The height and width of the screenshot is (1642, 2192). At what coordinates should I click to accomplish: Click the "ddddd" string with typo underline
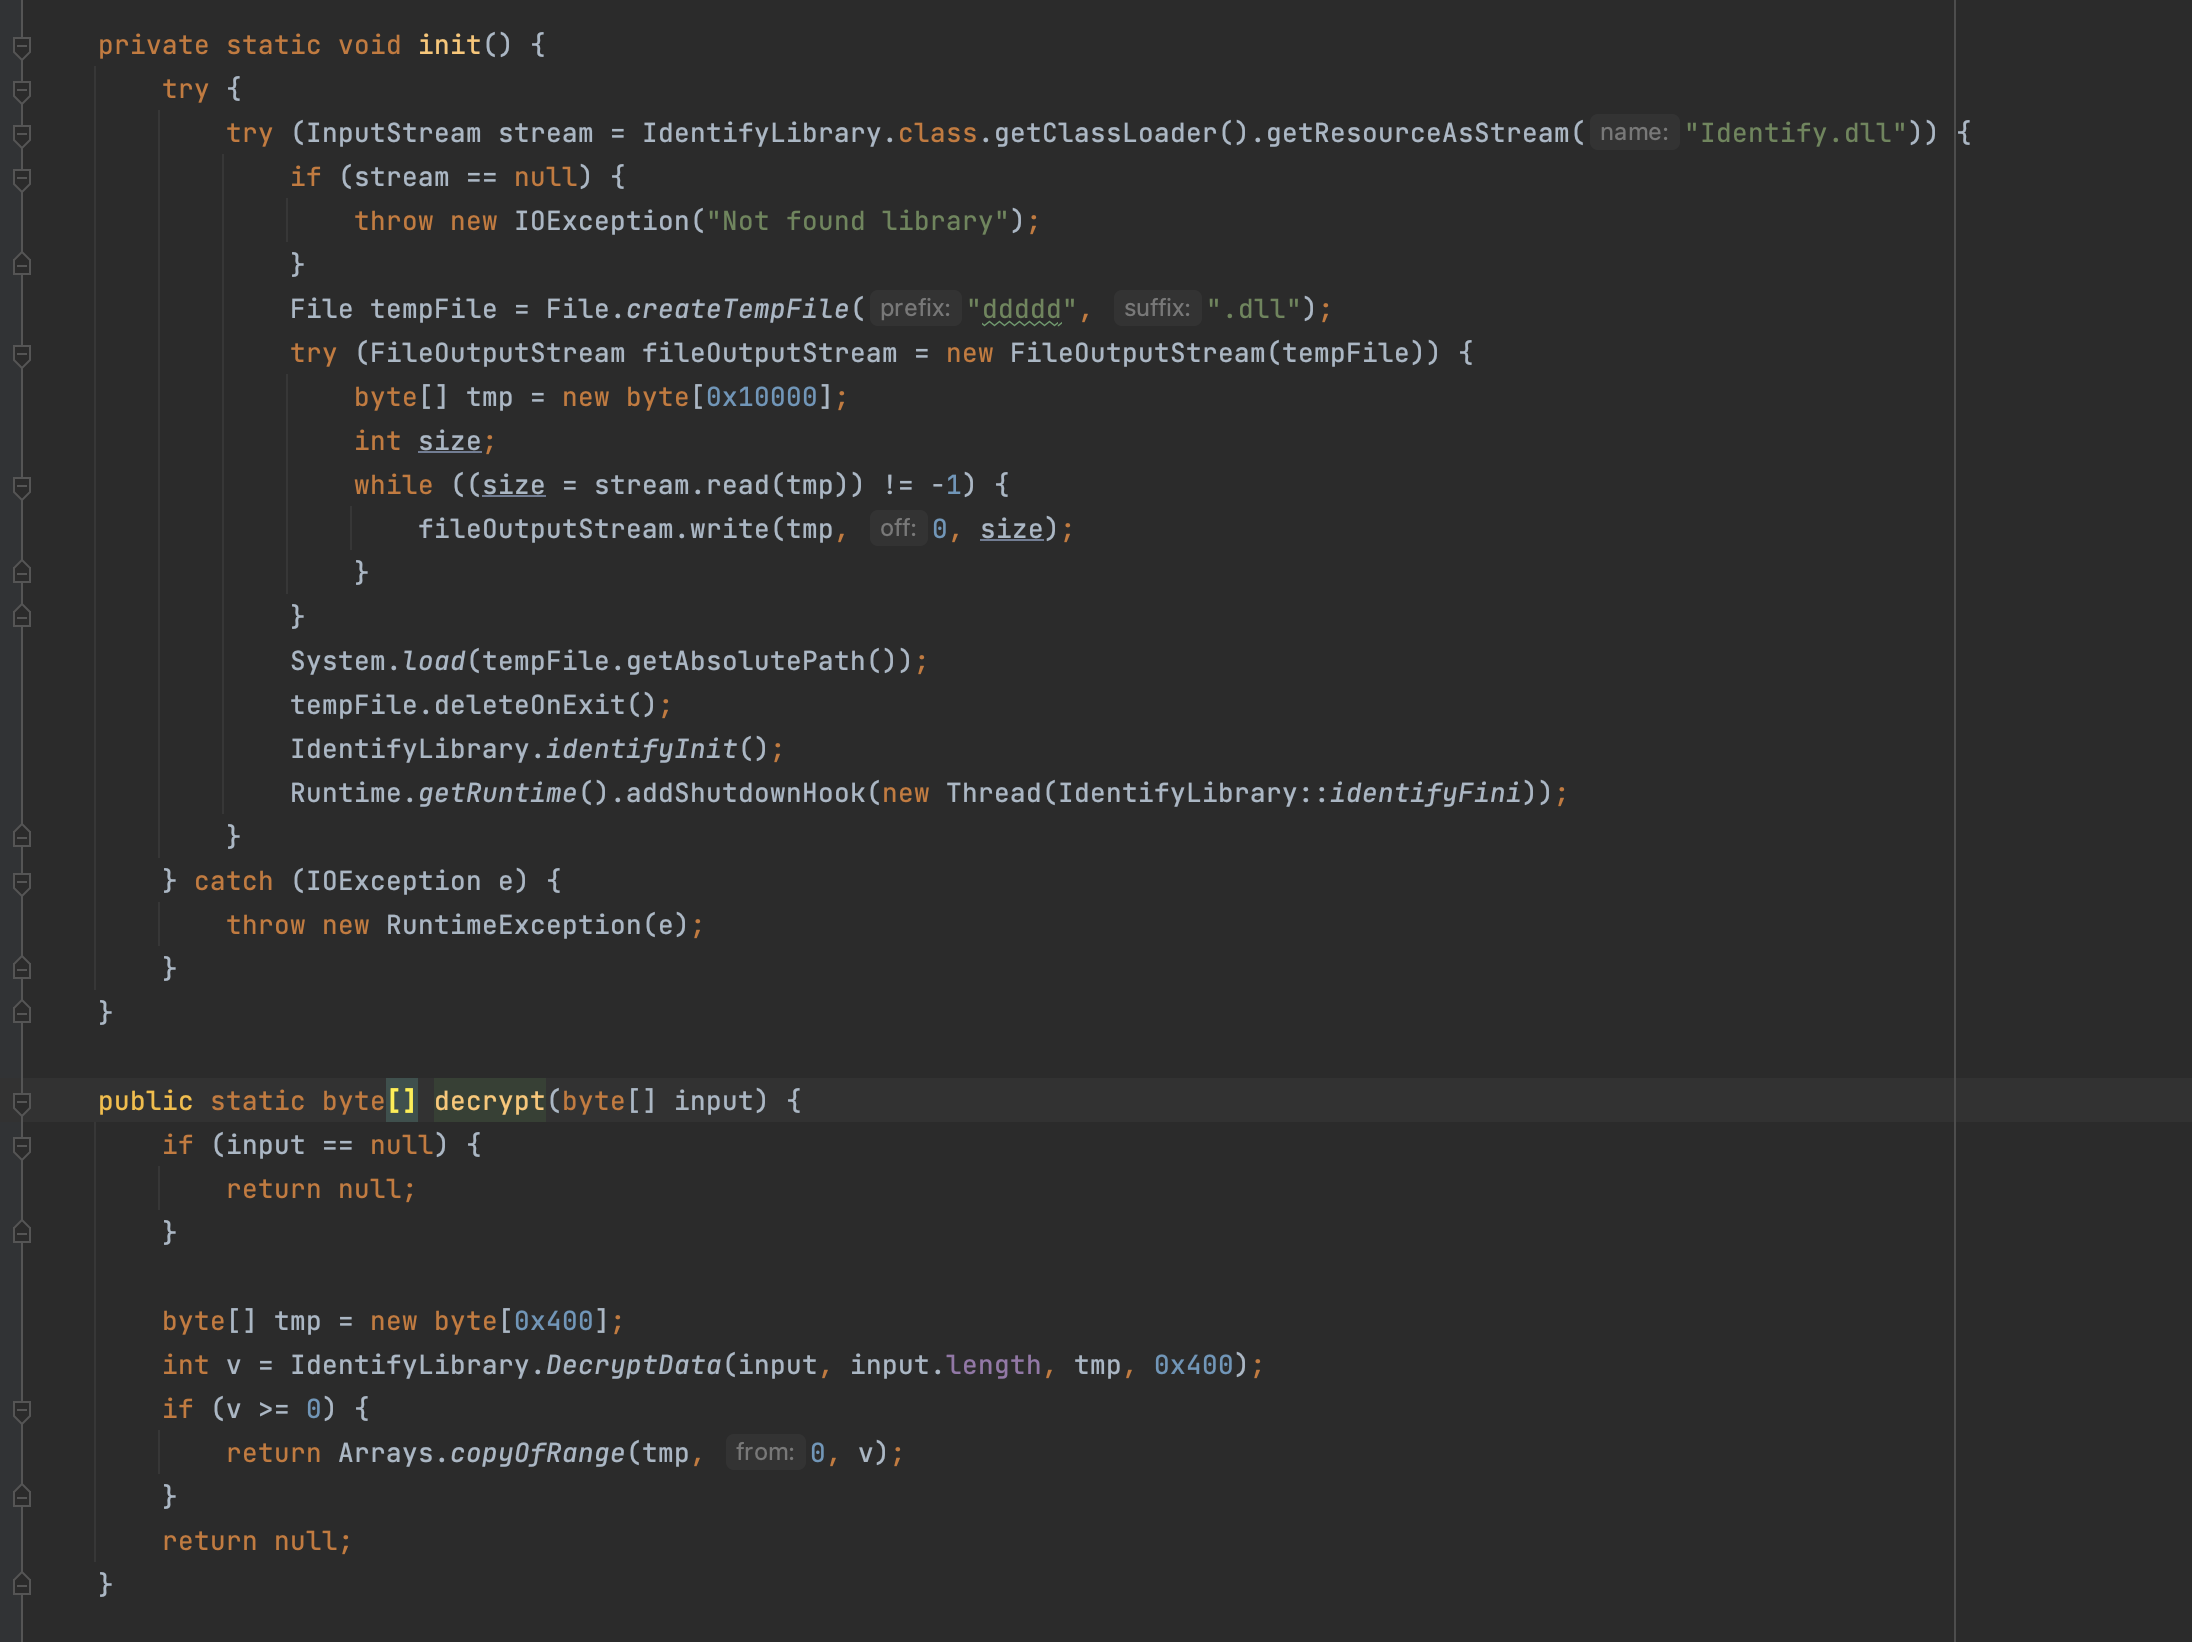tap(1021, 309)
